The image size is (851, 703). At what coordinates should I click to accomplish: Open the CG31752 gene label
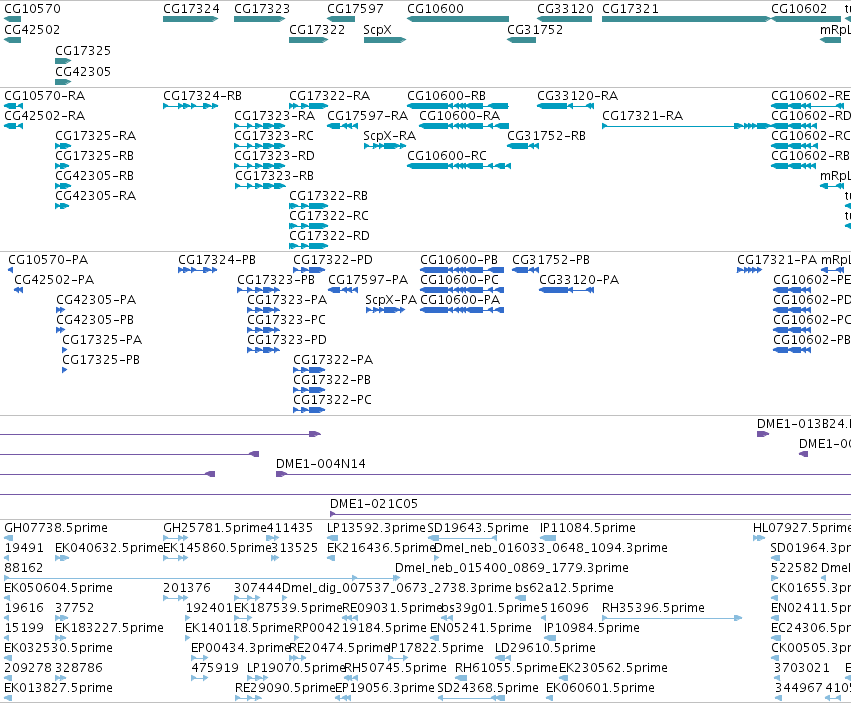[x=535, y=29]
